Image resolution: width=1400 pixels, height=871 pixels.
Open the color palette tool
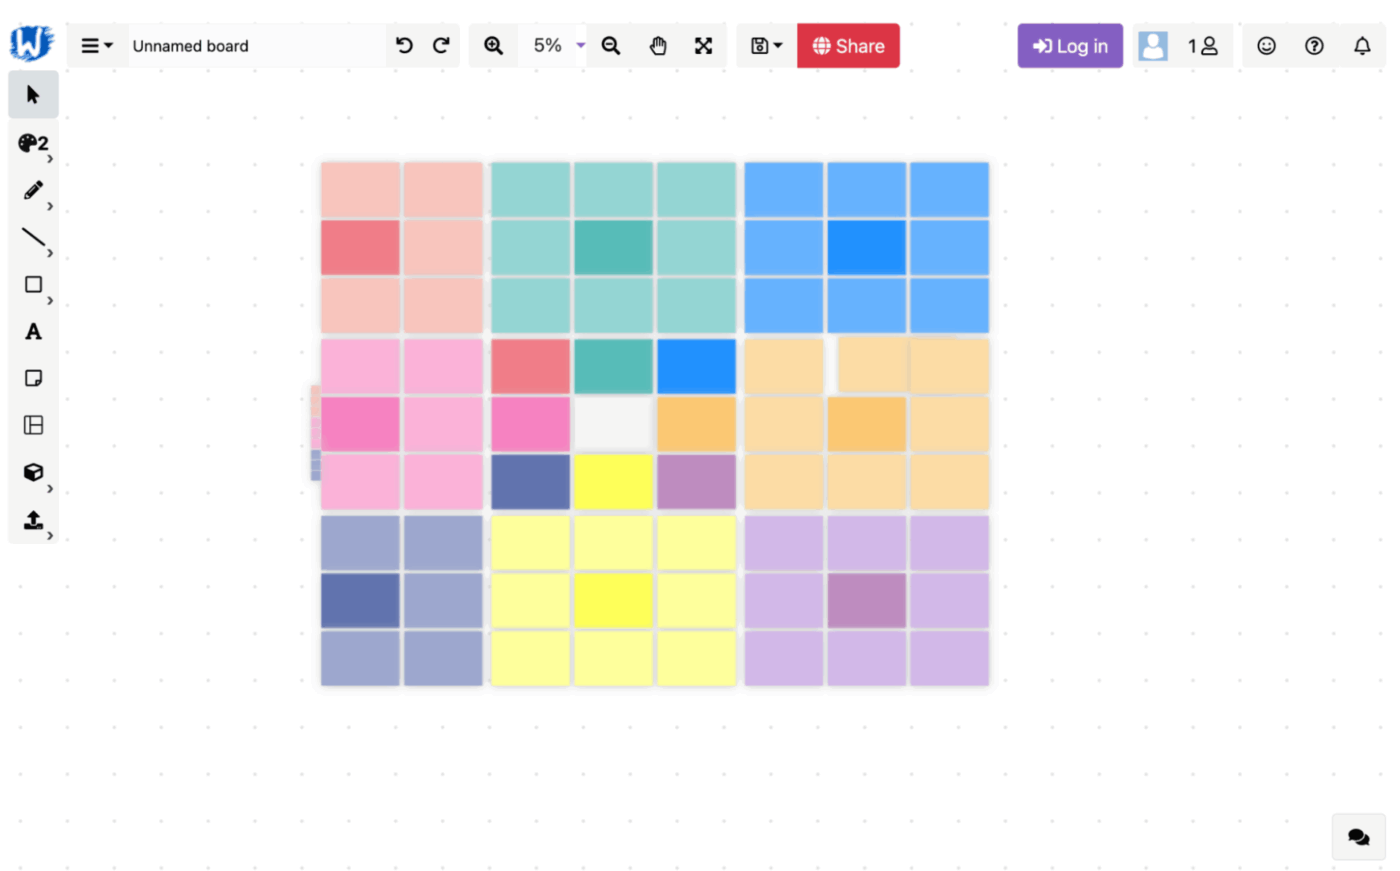tap(31, 143)
